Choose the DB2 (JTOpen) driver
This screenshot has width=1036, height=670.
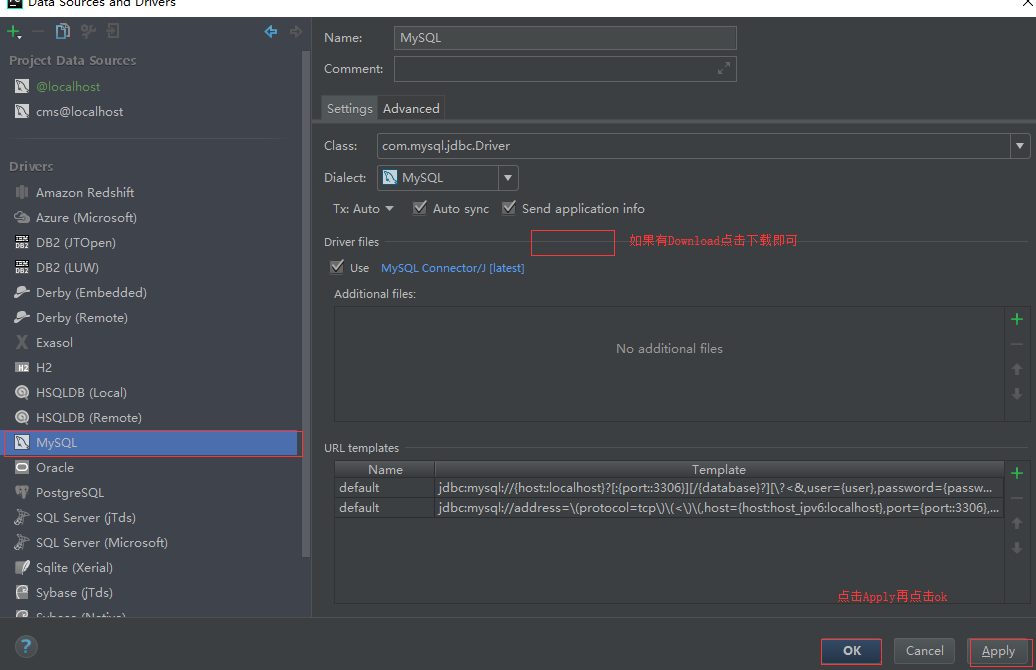pos(75,242)
